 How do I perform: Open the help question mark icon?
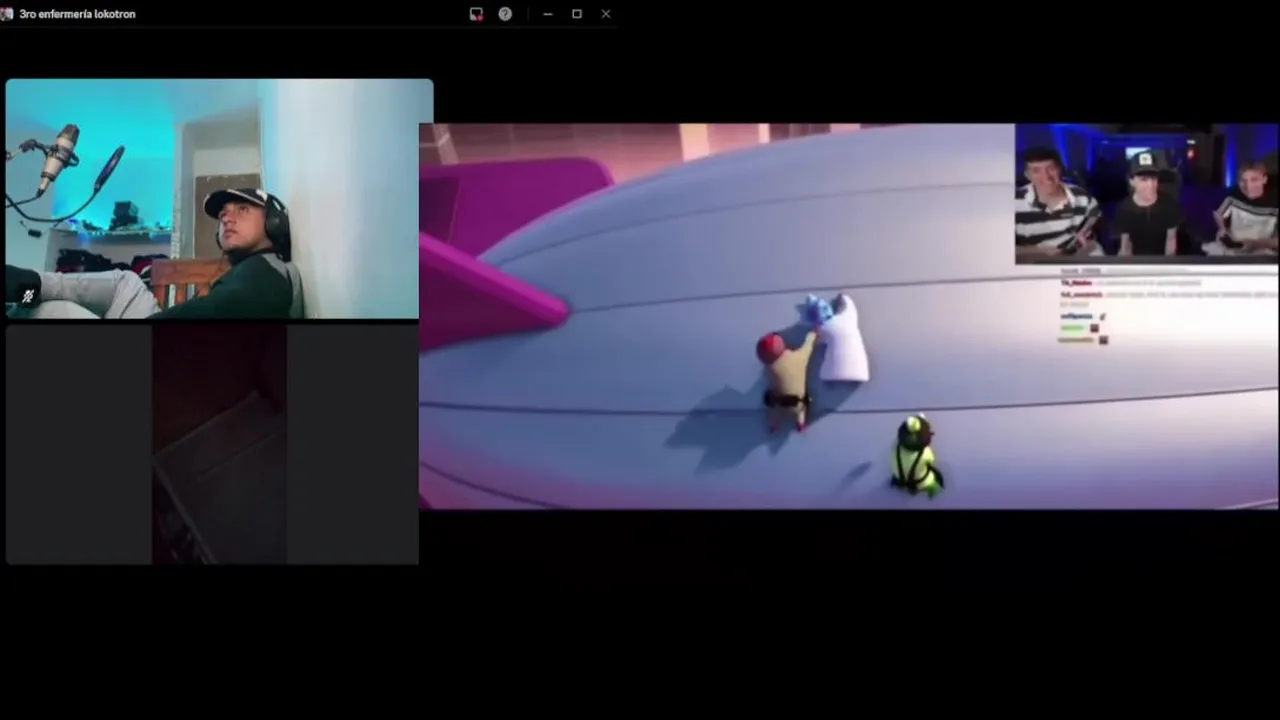(505, 14)
